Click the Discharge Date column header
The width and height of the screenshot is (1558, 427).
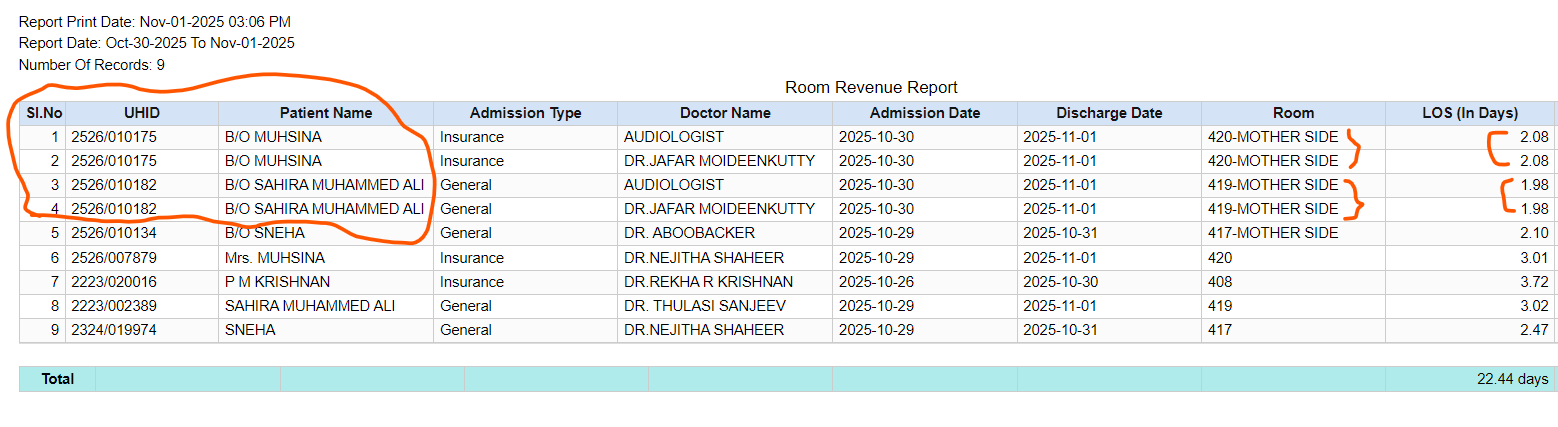pyautogui.click(x=1109, y=113)
